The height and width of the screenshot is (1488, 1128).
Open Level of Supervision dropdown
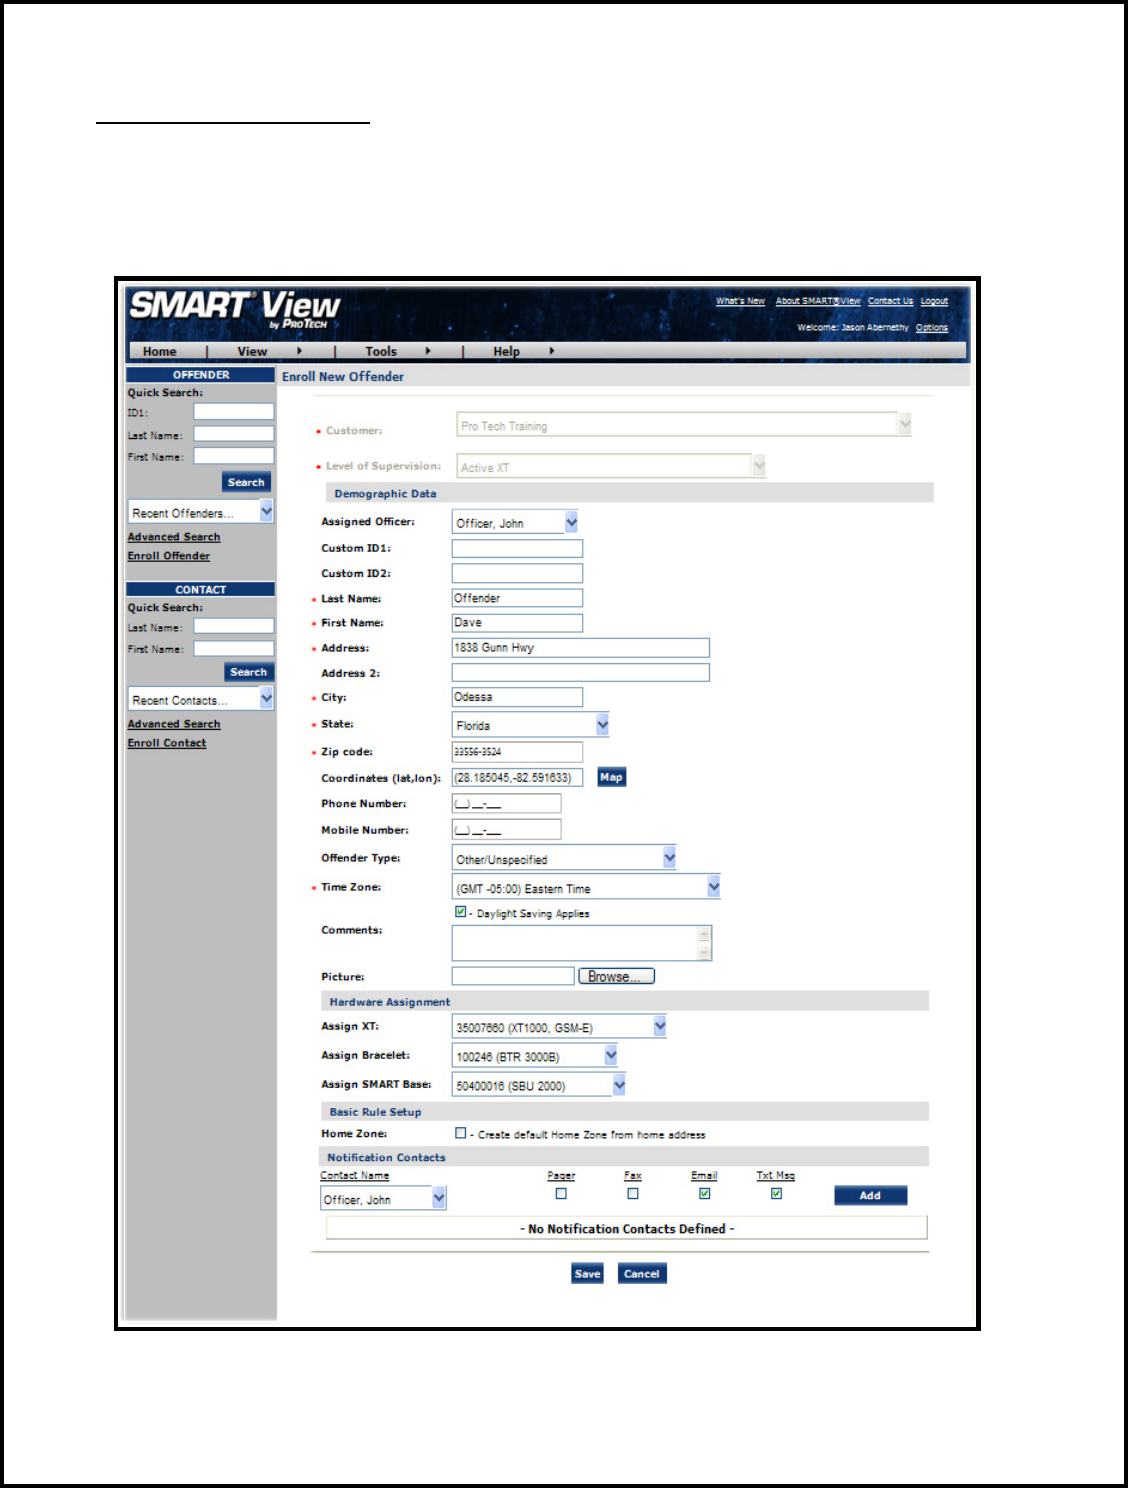(611, 466)
